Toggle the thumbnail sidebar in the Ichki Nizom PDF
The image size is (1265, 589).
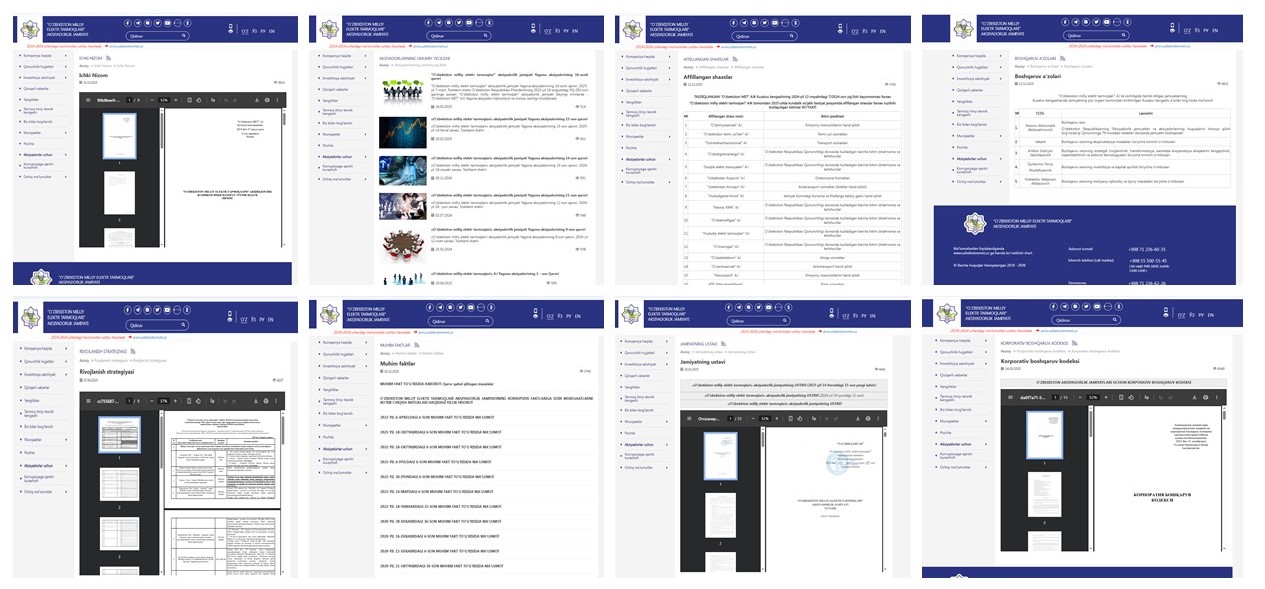pyautogui.click(x=87, y=100)
